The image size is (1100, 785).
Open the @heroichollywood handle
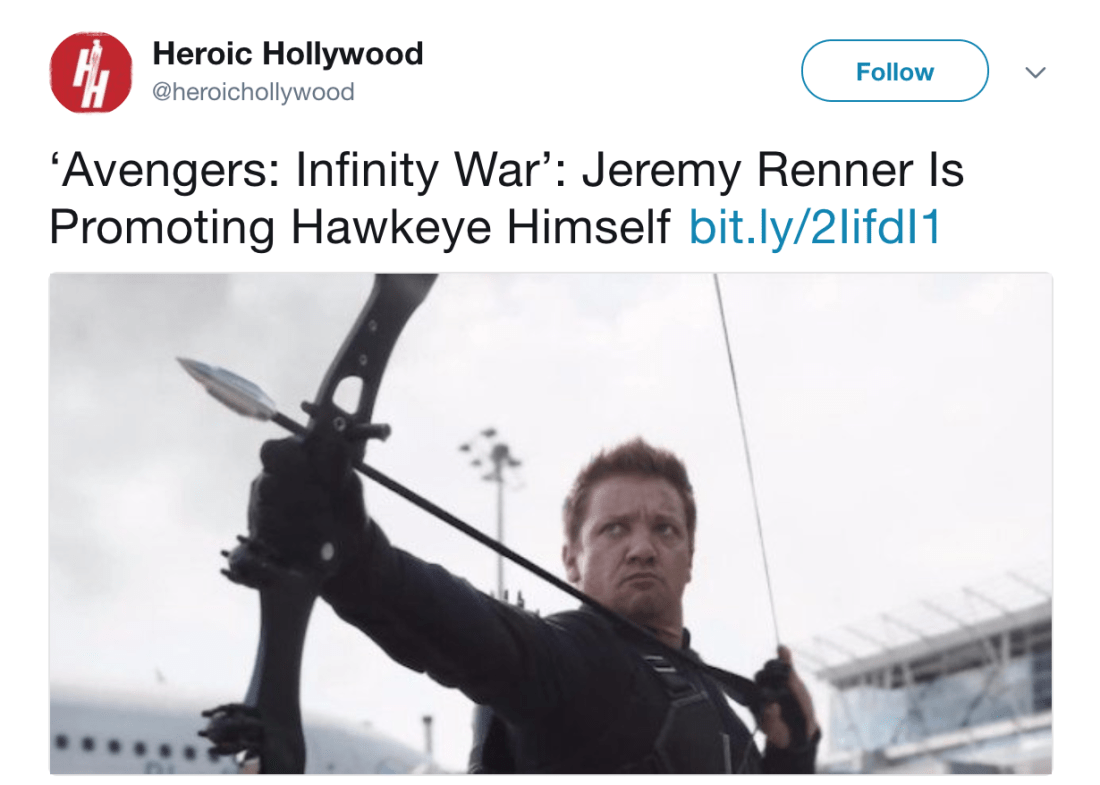[253, 92]
